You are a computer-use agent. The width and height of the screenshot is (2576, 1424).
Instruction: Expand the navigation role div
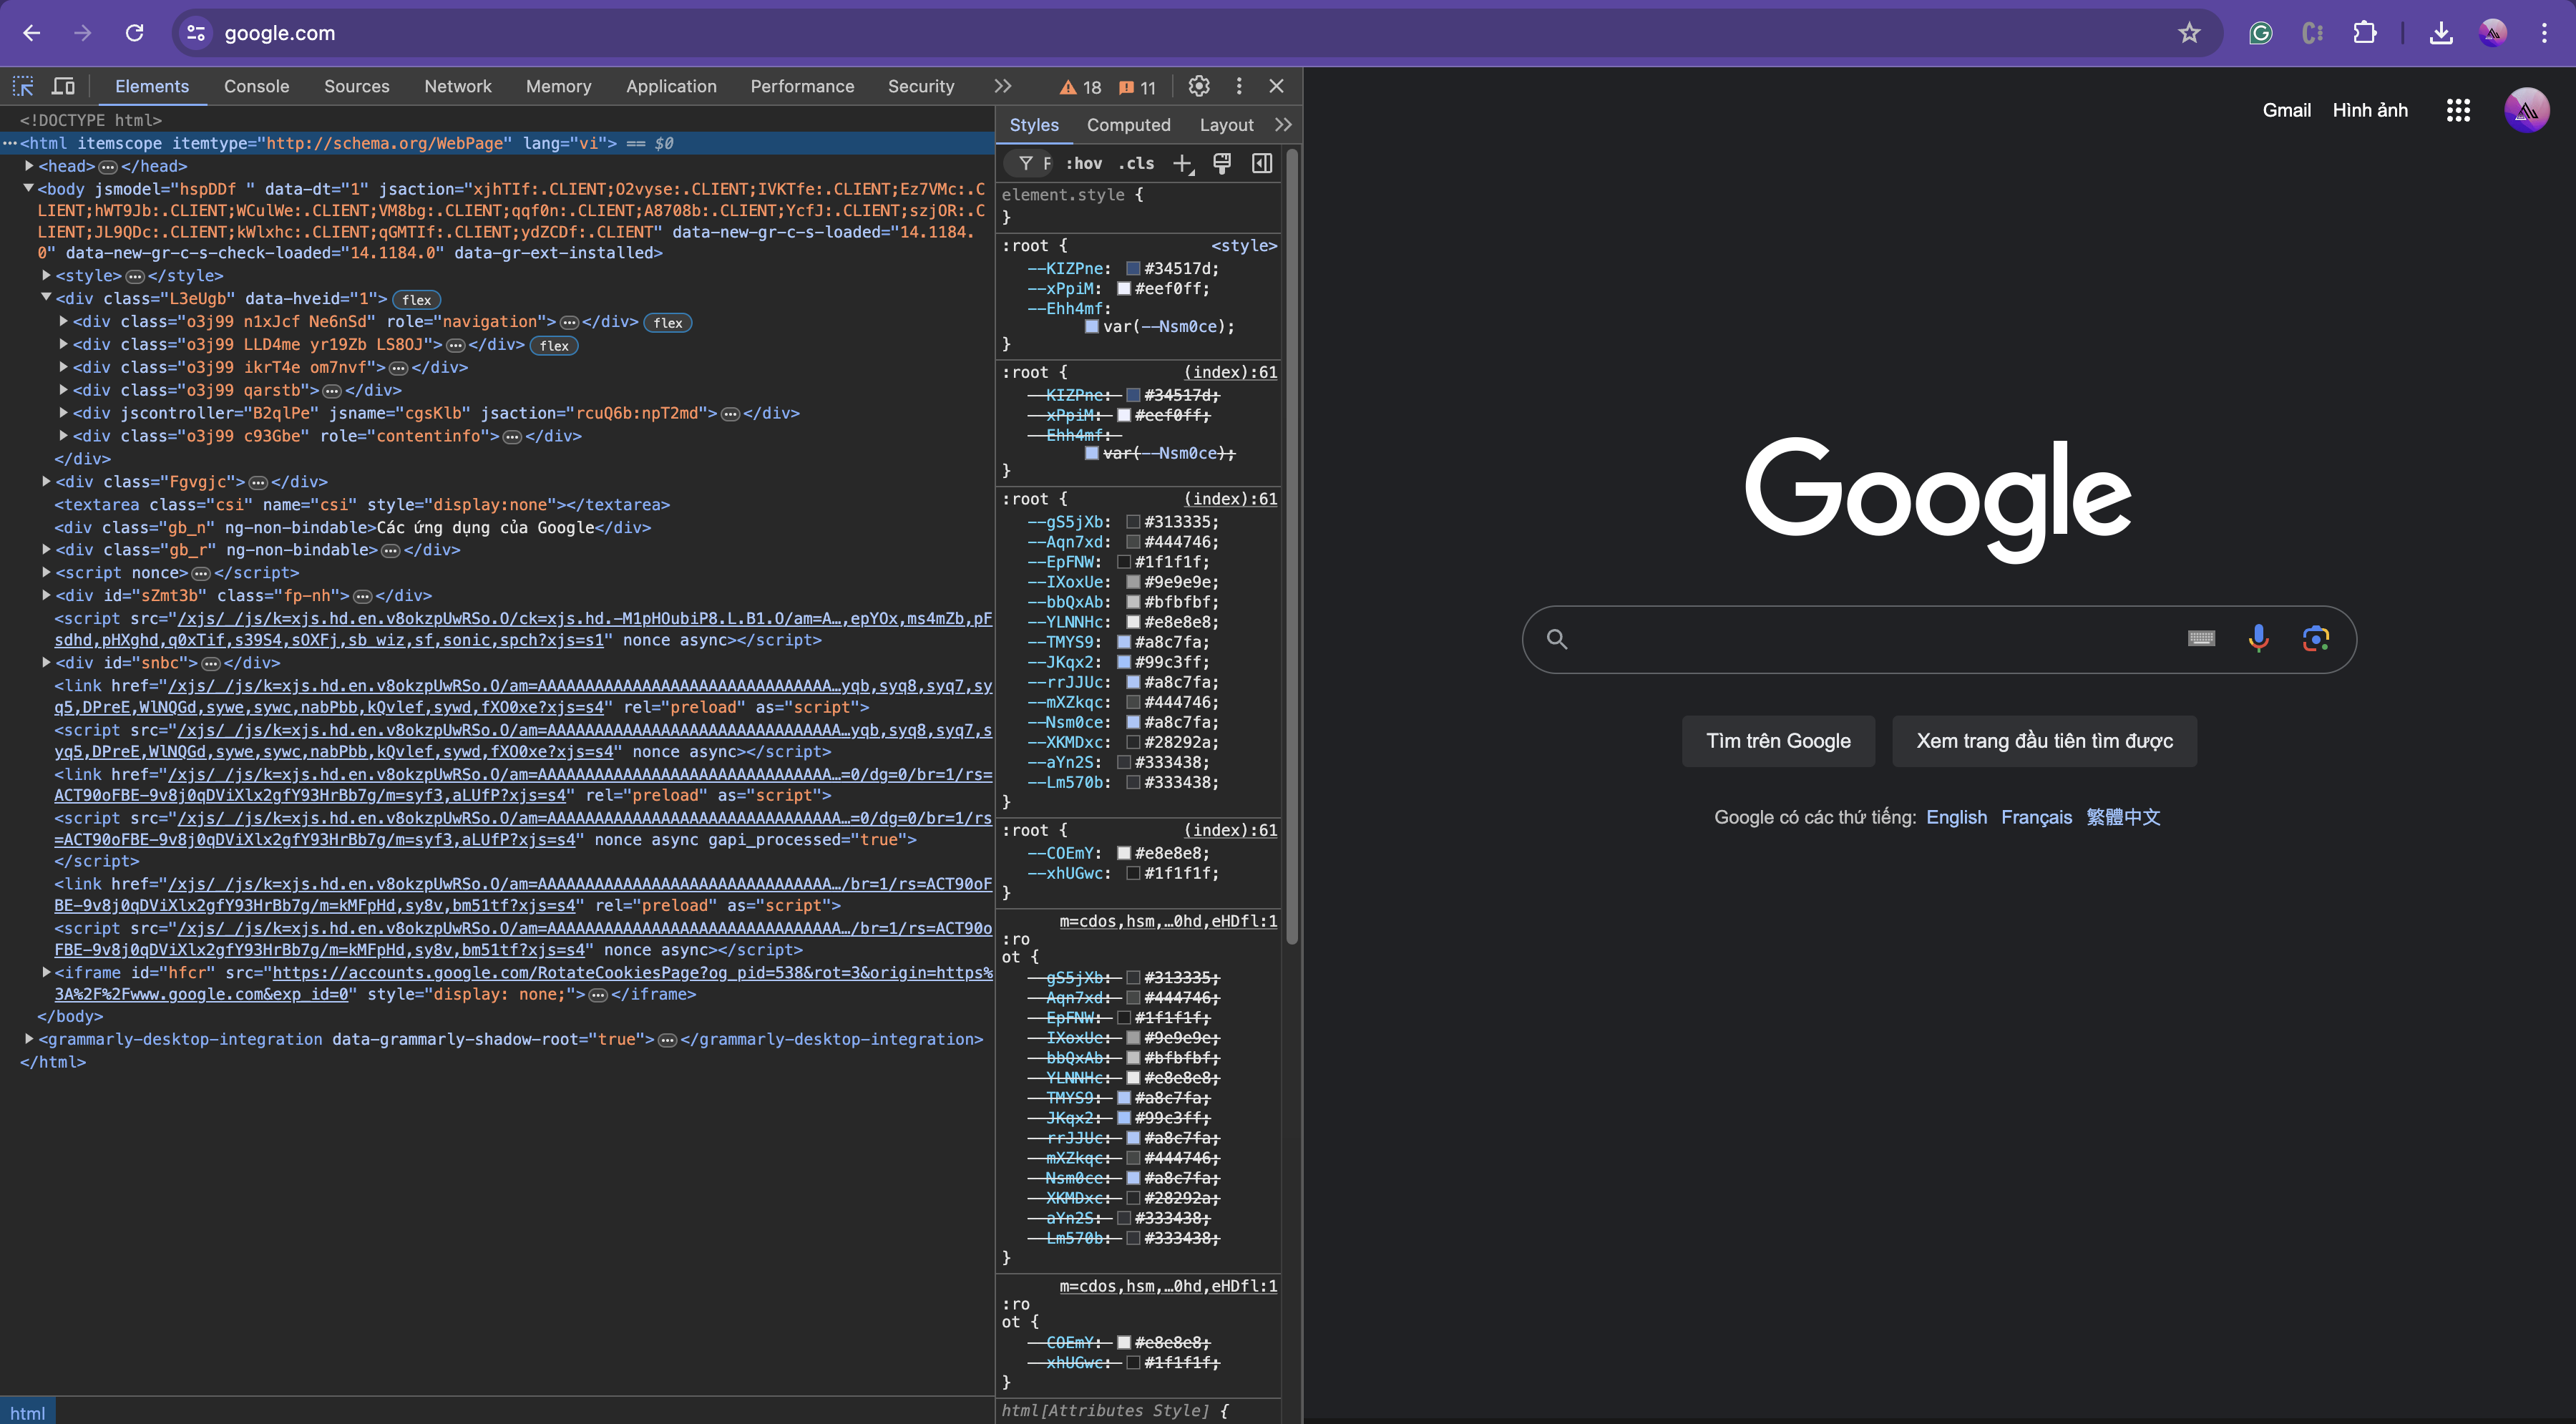pos(64,321)
